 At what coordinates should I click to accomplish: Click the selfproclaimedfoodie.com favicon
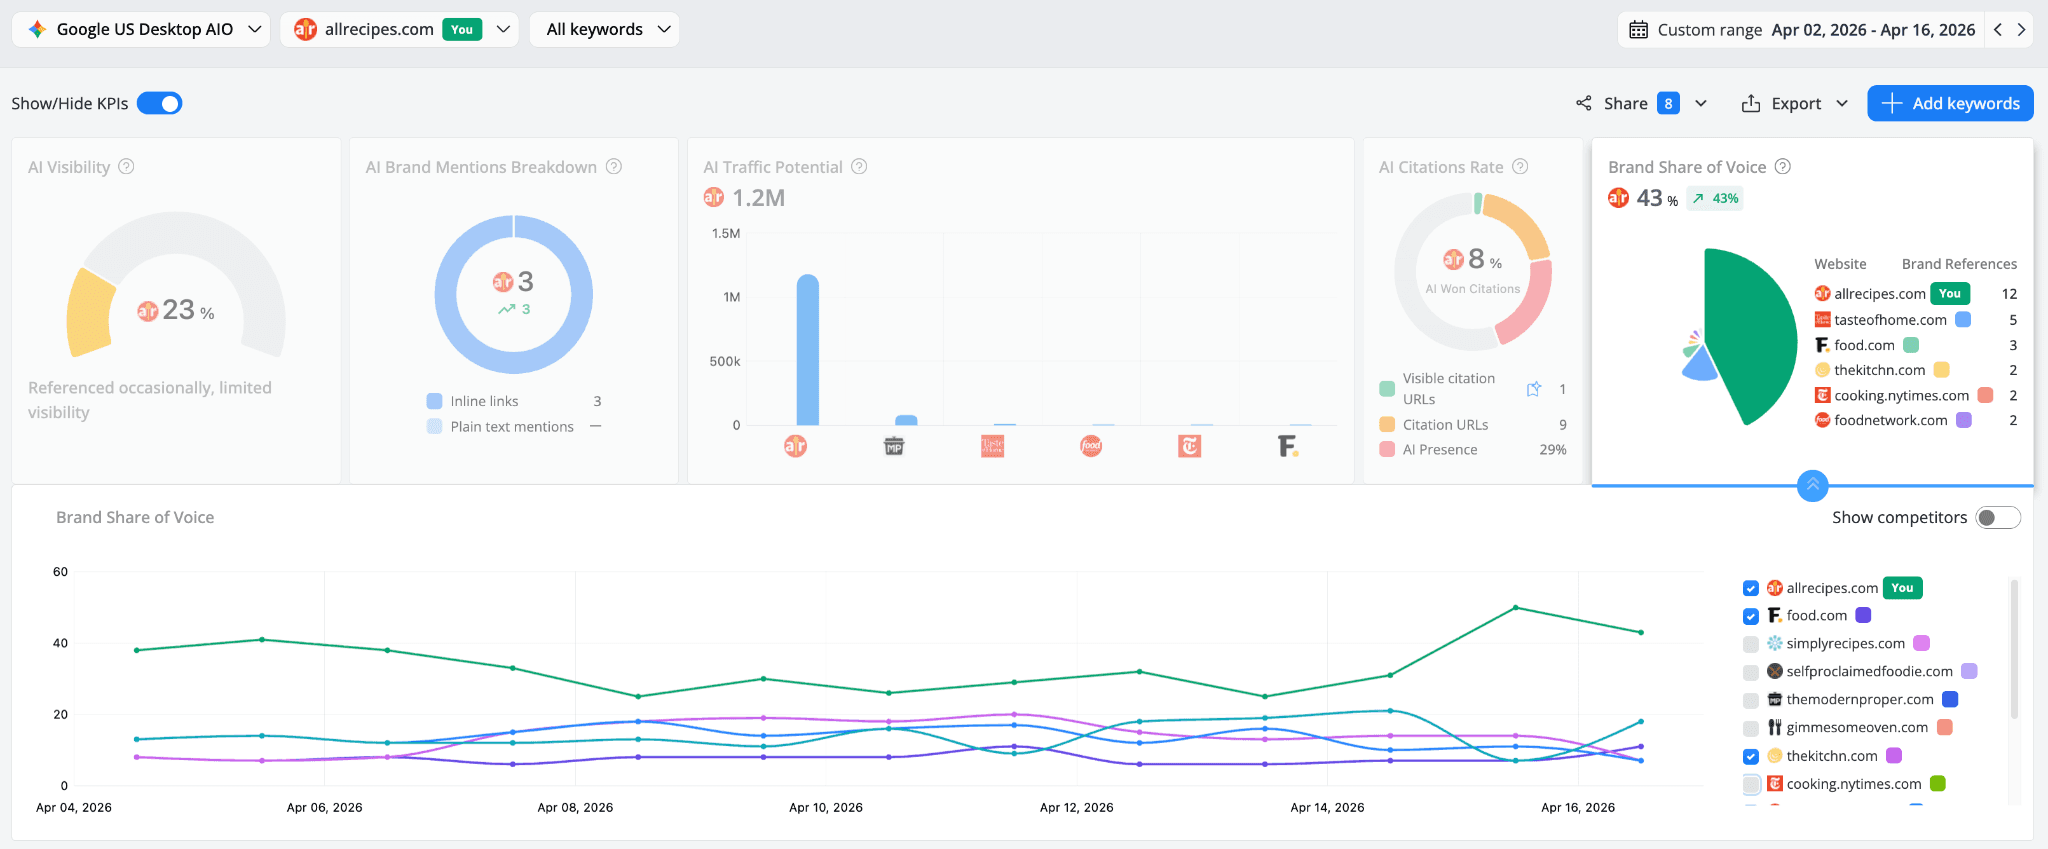pos(1775,671)
